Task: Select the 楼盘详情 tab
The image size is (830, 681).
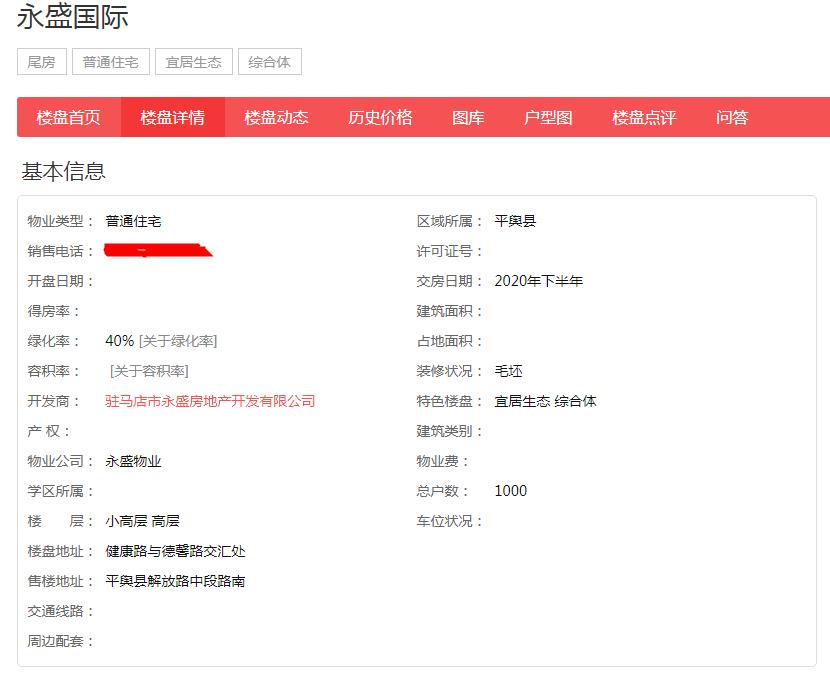Action: [172, 117]
